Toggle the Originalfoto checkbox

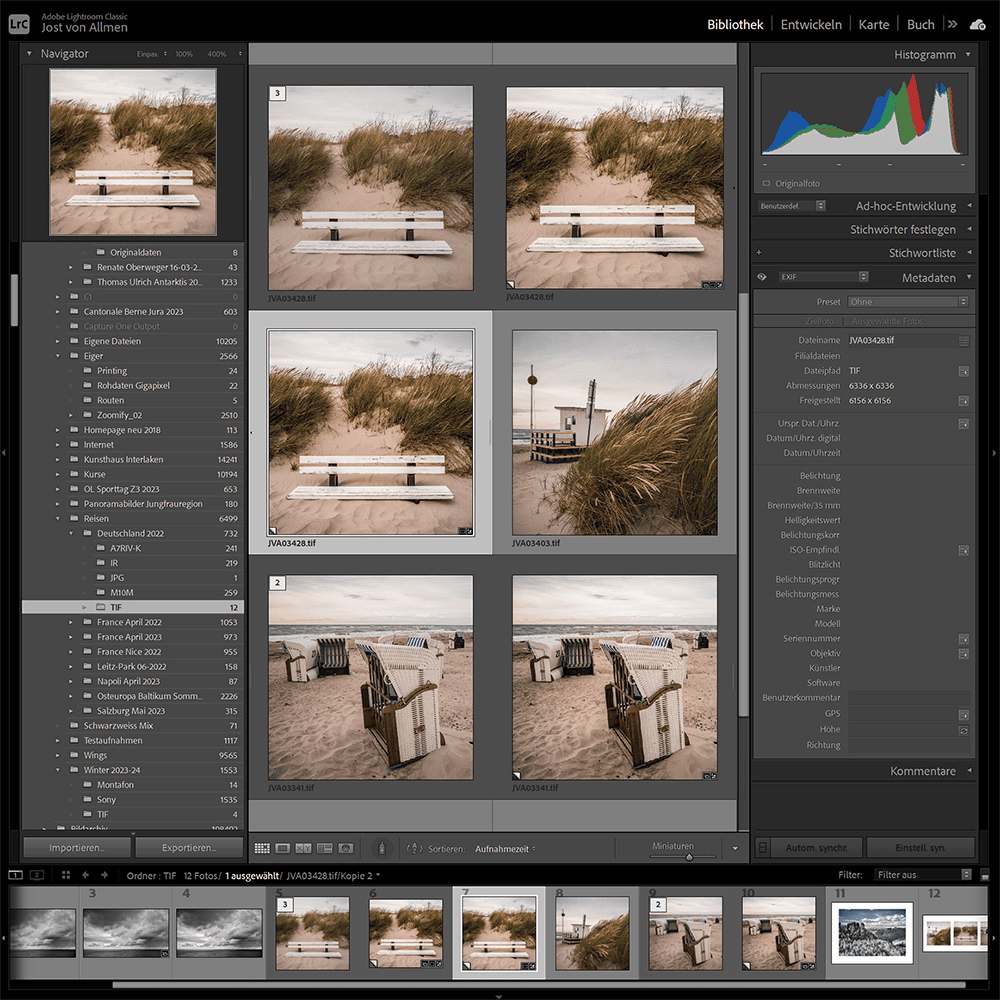[766, 183]
